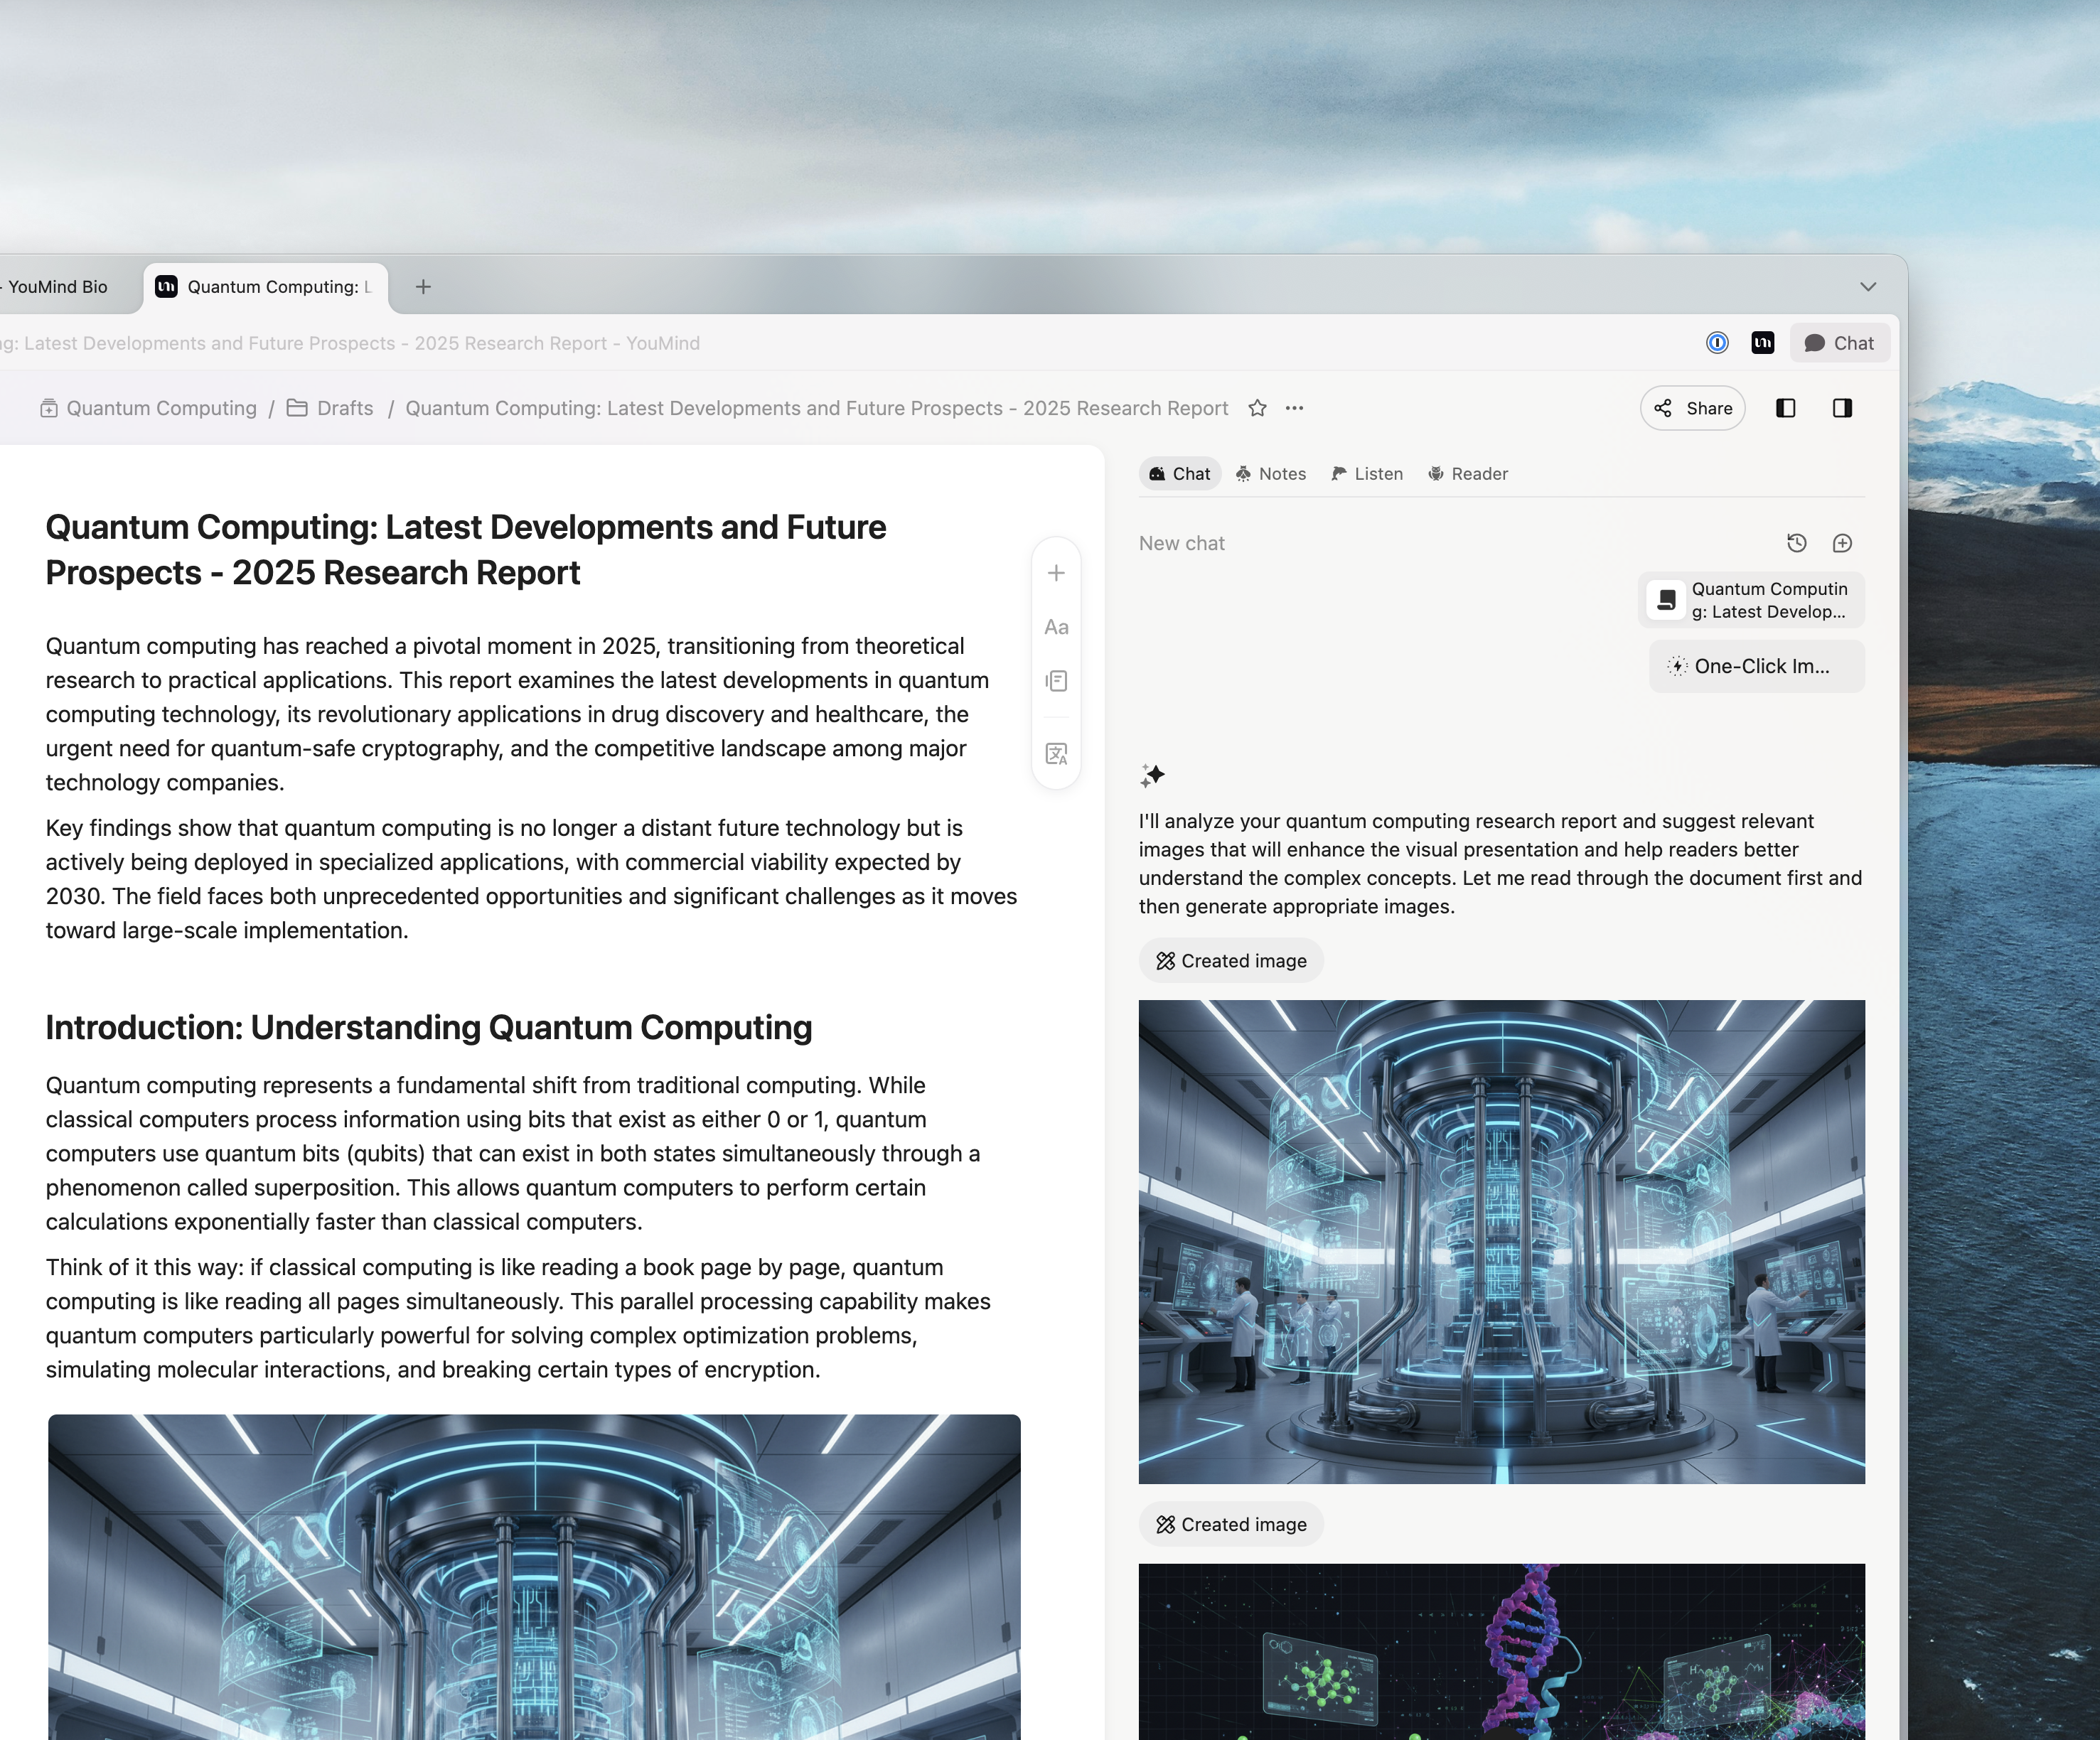Click the outline icon in floating toolbar
The image size is (2100, 1740).
pos(1056,681)
